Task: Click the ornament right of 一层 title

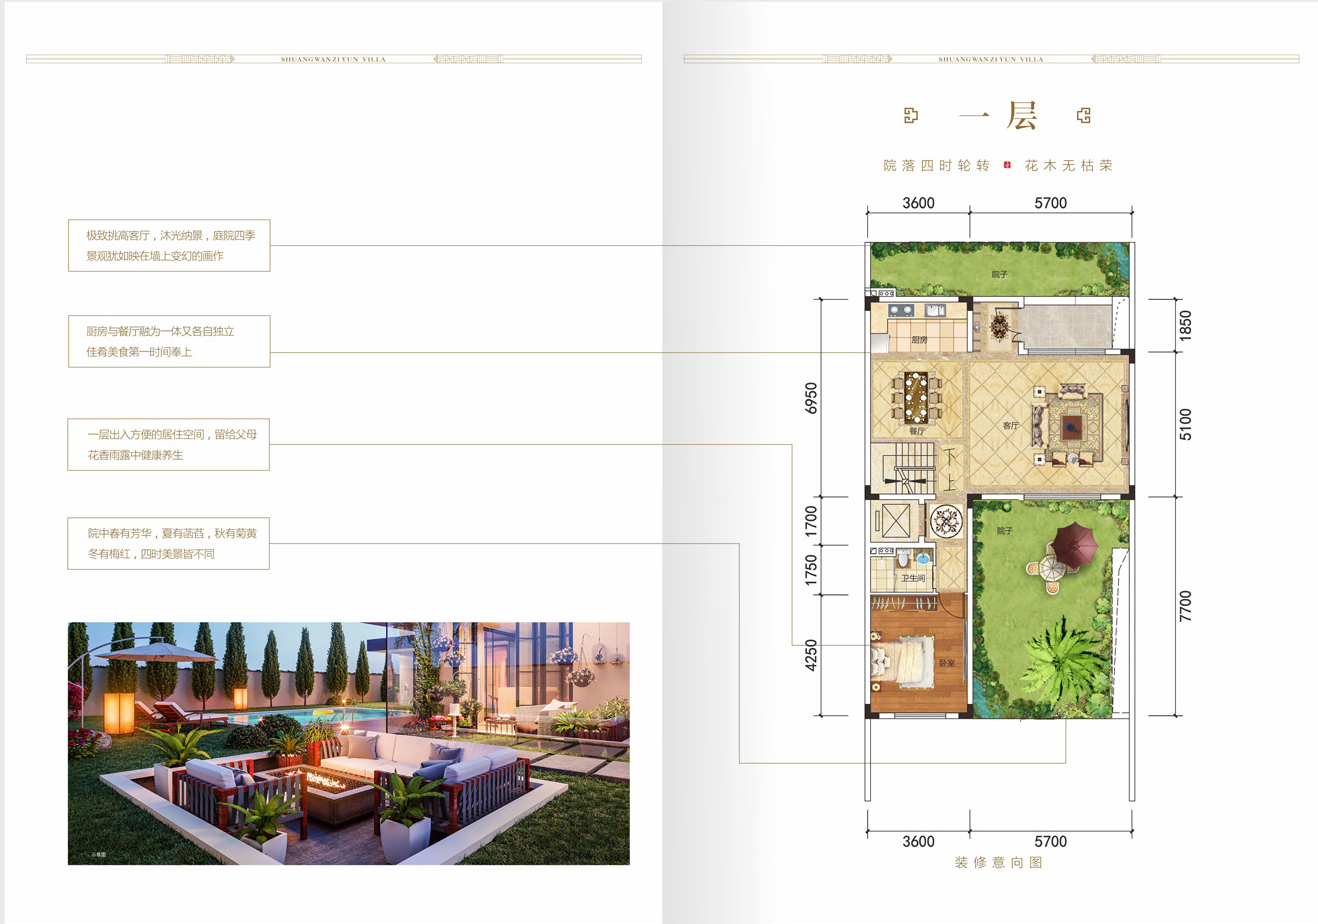Action: pos(1083,116)
